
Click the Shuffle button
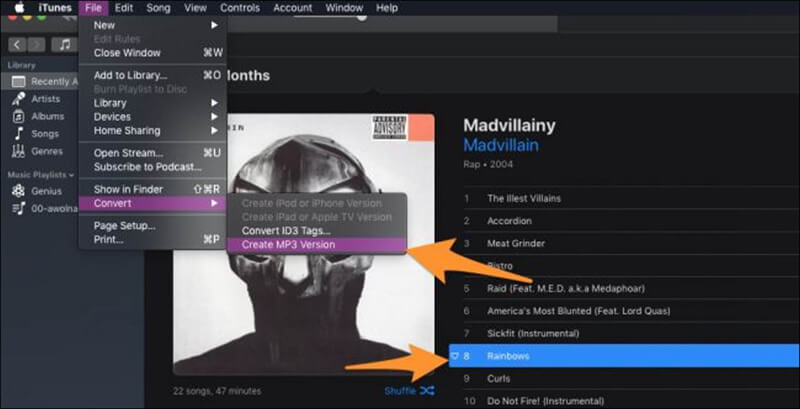[409, 391]
